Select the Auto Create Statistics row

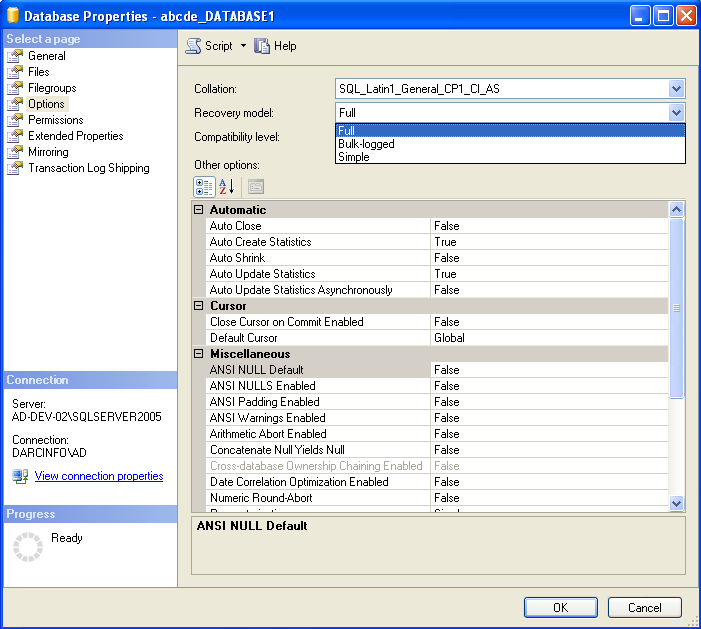[x=437, y=242]
